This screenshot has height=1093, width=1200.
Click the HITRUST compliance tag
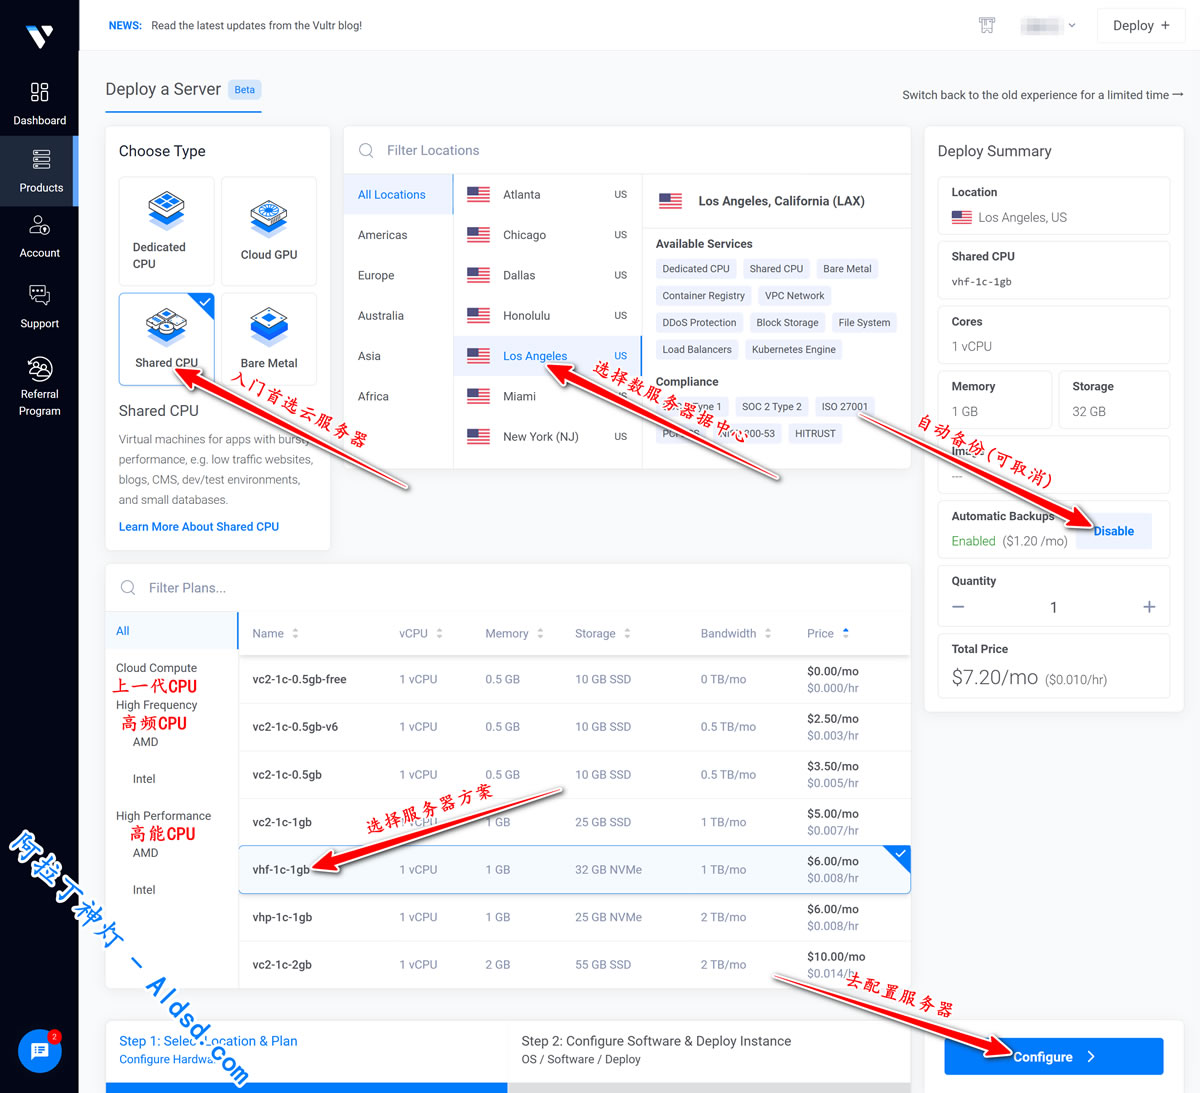pyautogui.click(x=815, y=434)
